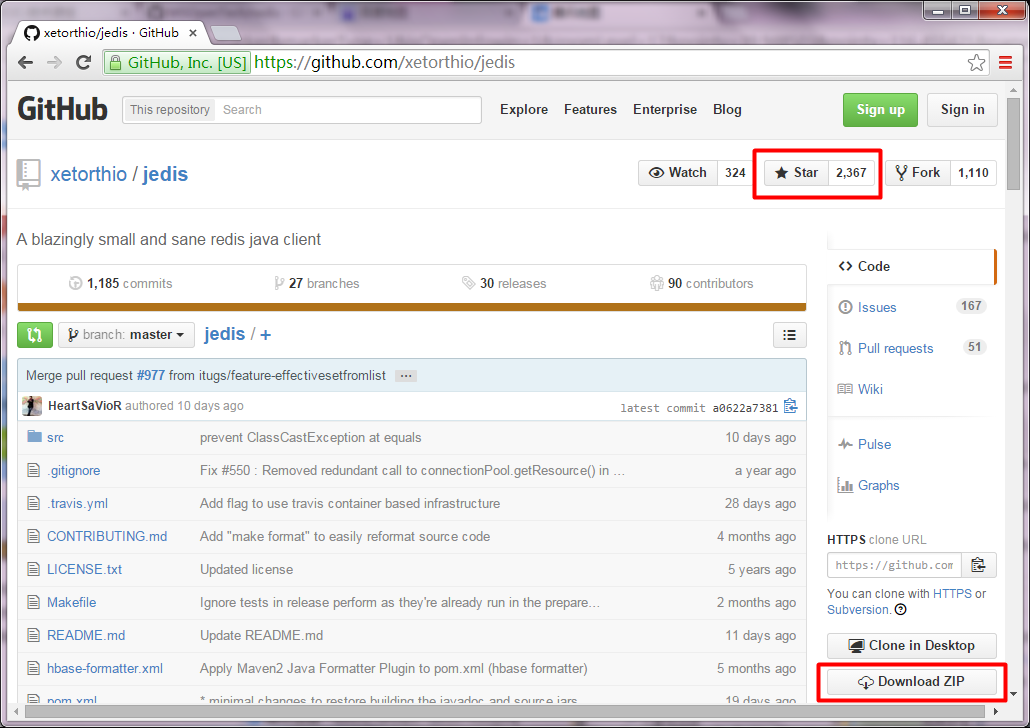1030x728 pixels.
Task: Click the src folder icon
Action: point(34,437)
